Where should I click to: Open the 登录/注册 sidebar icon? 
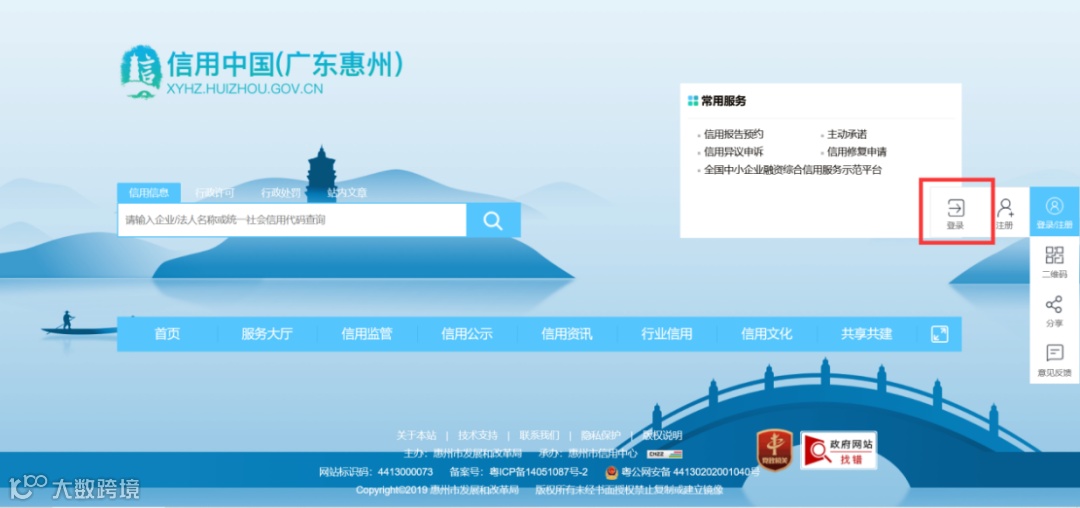[x=1055, y=213]
